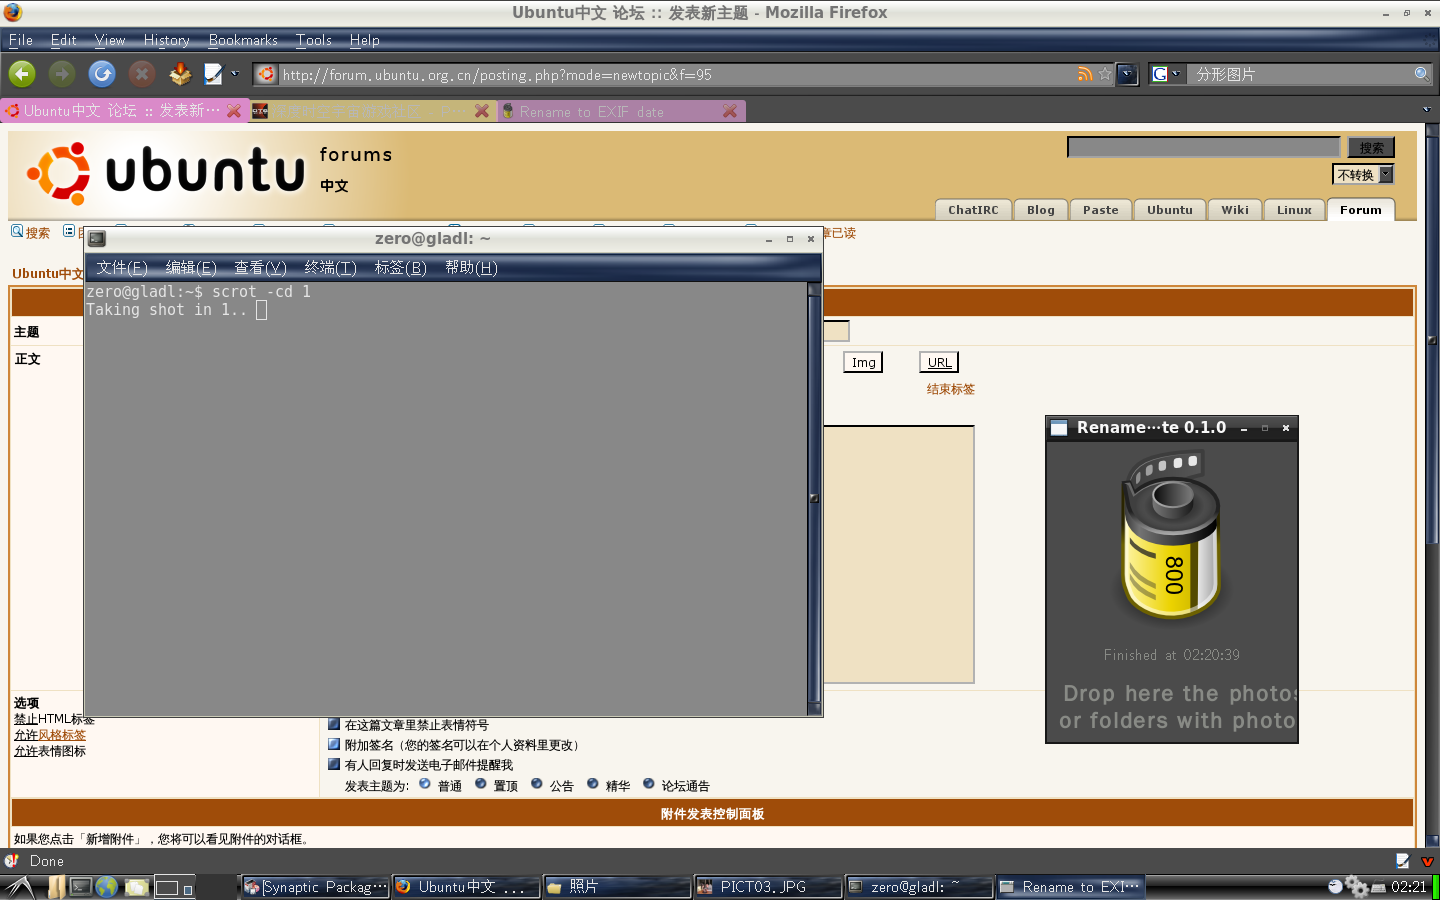Click the Ubuntu site favicon in address bar
The image size is (1440, 900).
(266, 74)
